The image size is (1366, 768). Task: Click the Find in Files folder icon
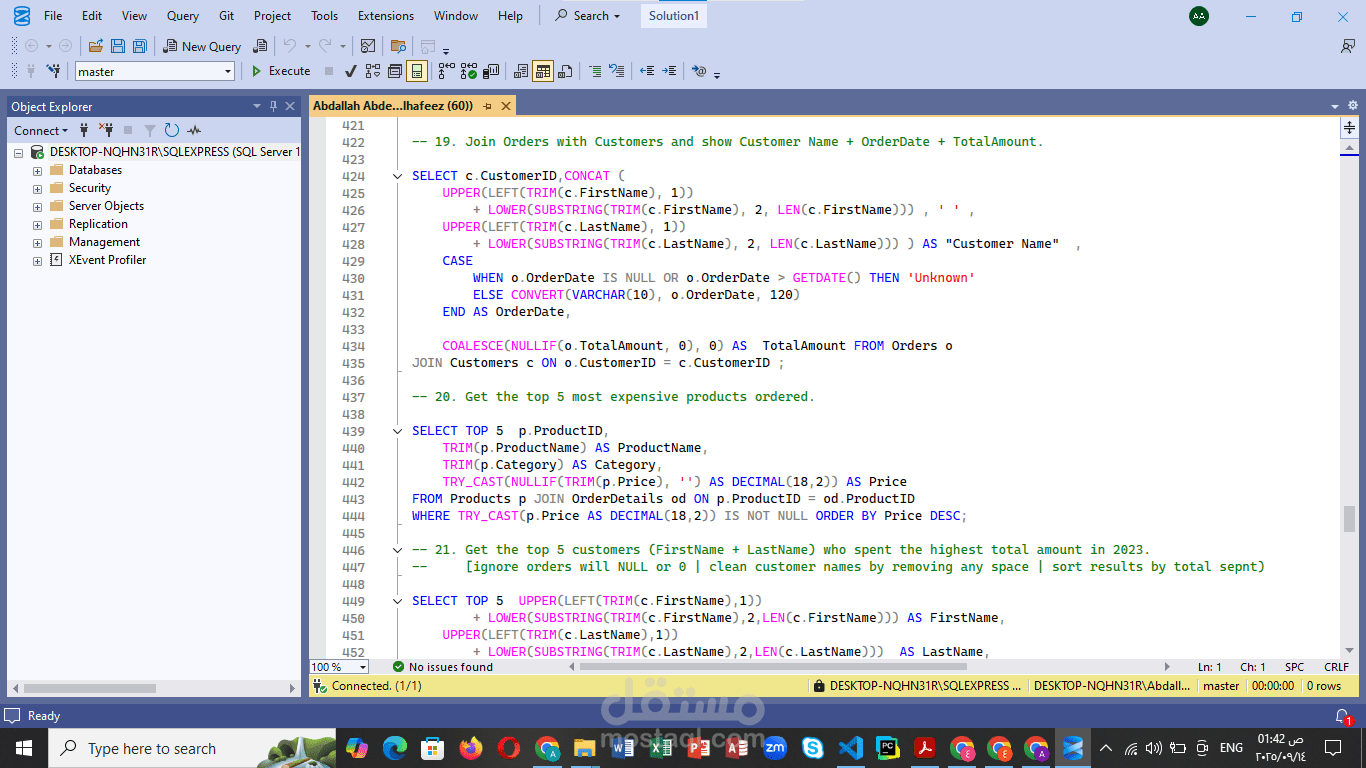[398, 46]
